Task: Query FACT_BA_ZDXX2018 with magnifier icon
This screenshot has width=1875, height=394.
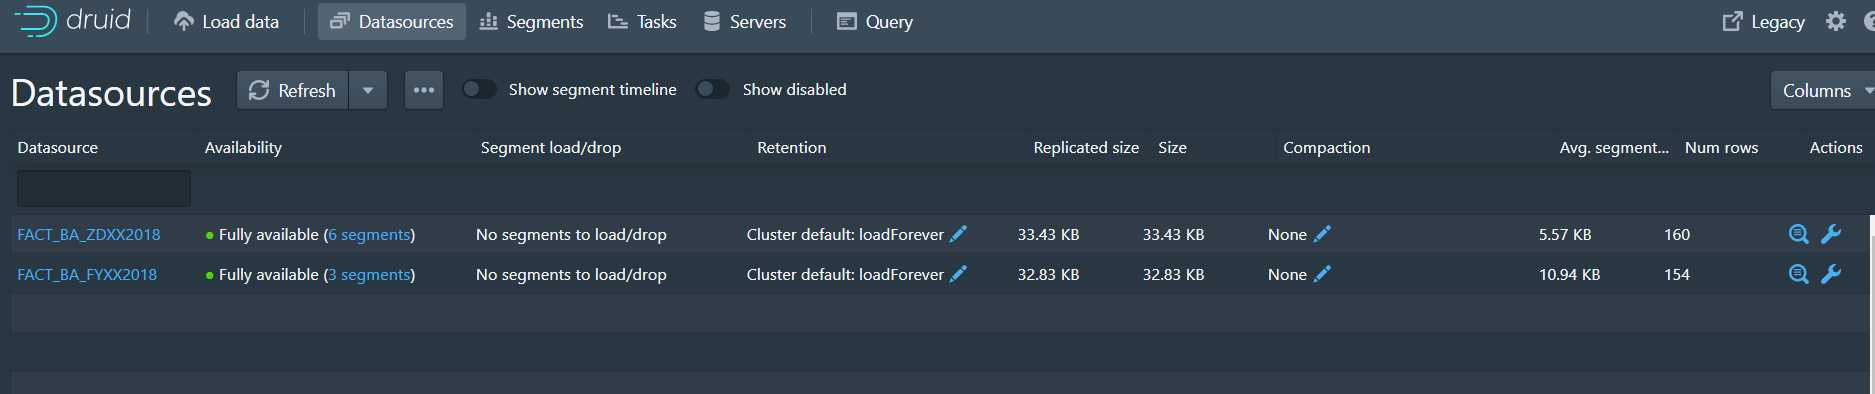Action: [1798, 234]
